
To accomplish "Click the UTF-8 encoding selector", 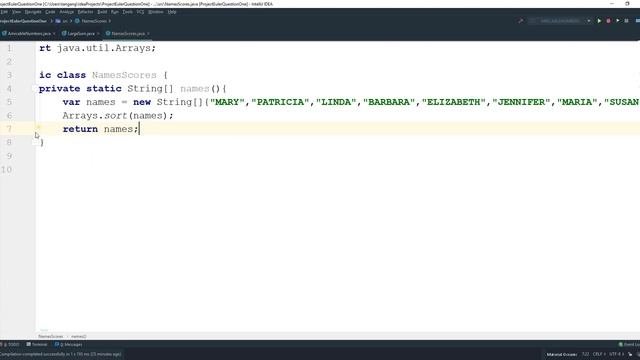I will [616, 354].
